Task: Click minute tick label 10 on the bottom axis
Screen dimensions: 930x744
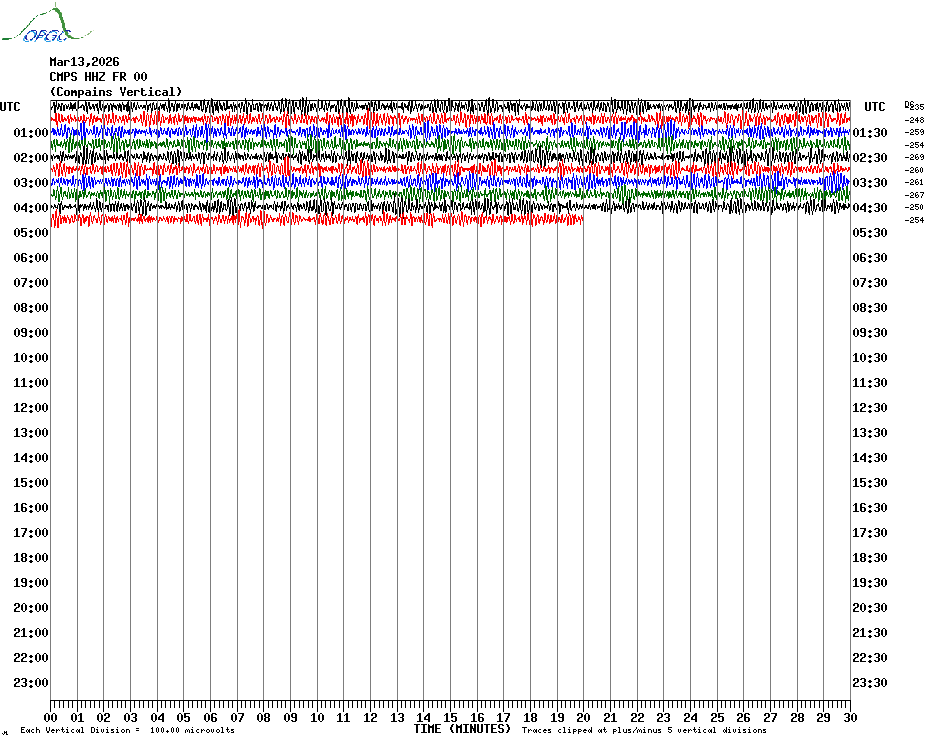Action: 317,717
